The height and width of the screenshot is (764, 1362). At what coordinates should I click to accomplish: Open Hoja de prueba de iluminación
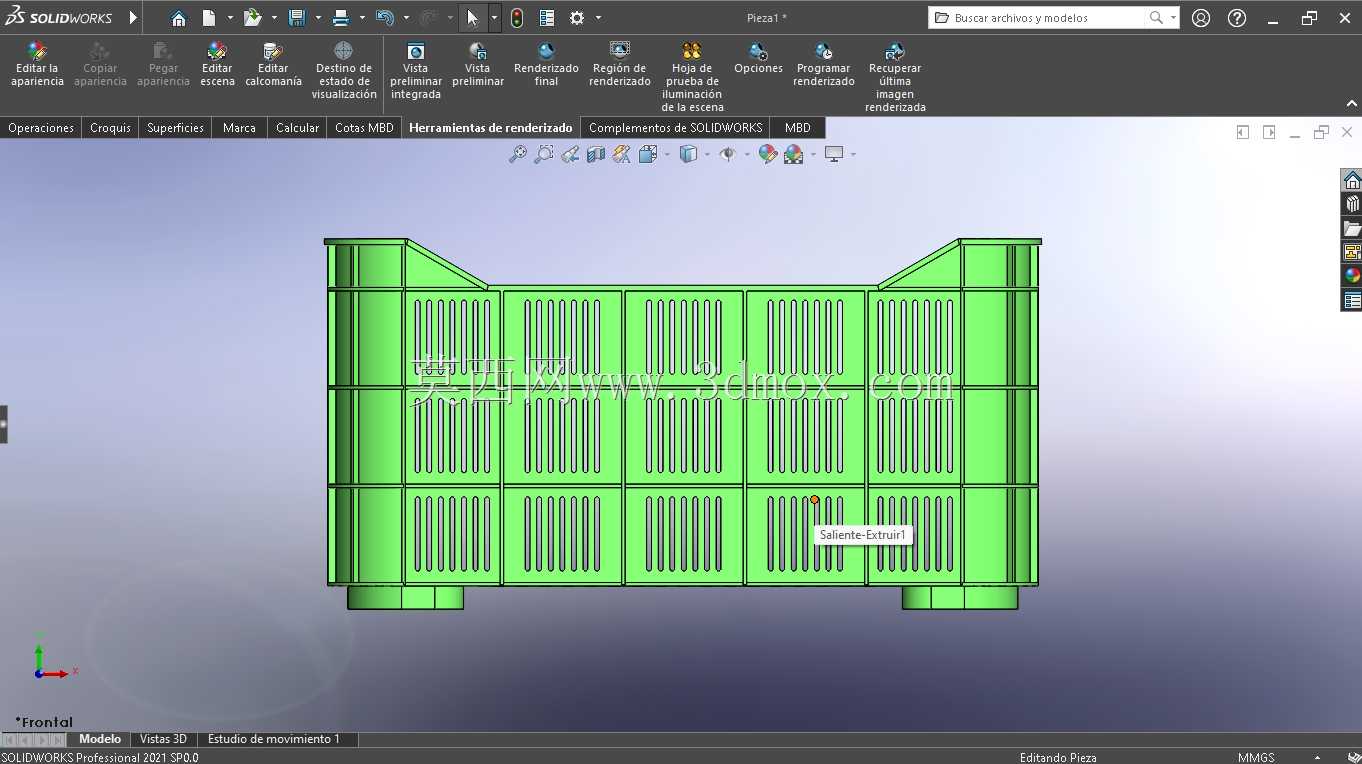(692, 77)
